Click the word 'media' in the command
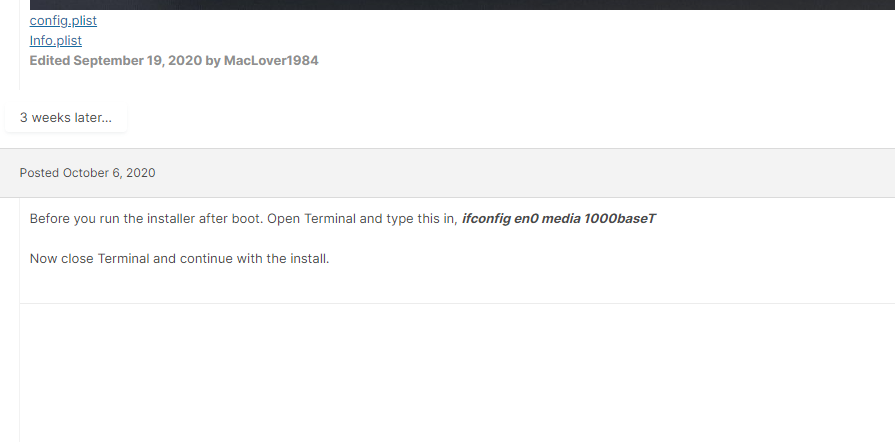 click(x=561, y=219)
